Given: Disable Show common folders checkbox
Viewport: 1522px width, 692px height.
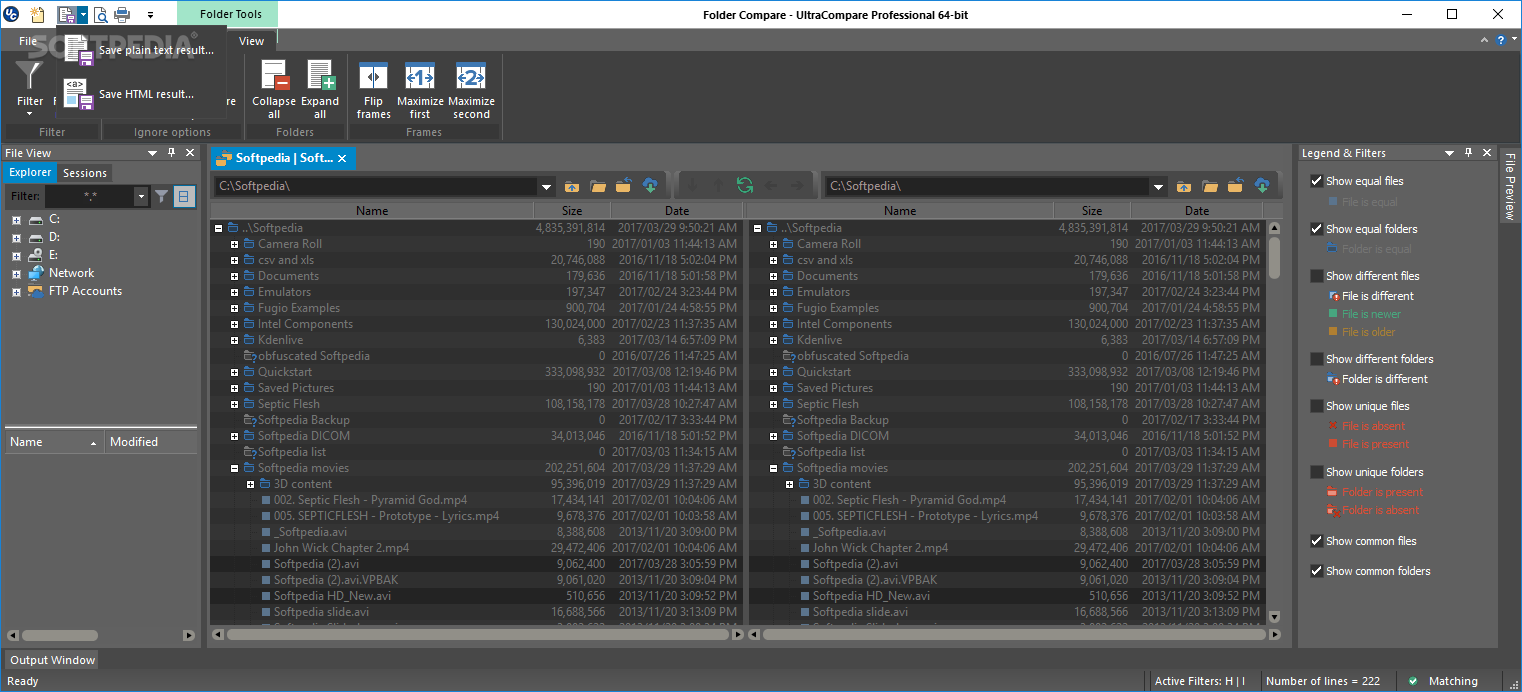Looking at the screenshot, I should 1317,571.
